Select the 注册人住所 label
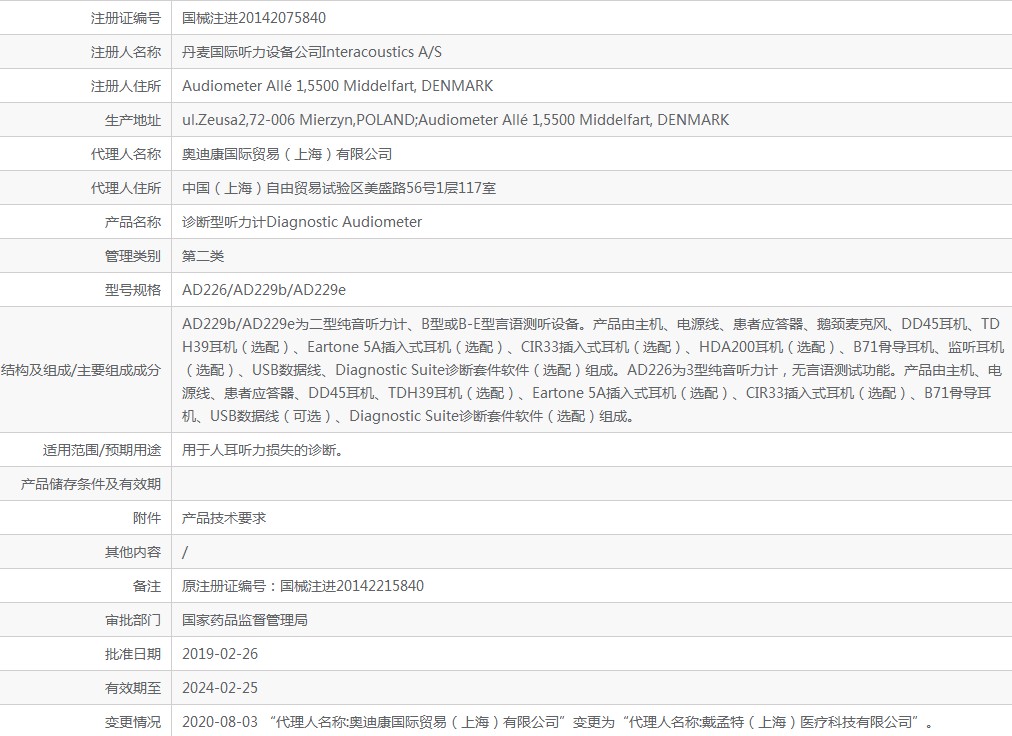The image size is (1012, 736). pos(126,86)
